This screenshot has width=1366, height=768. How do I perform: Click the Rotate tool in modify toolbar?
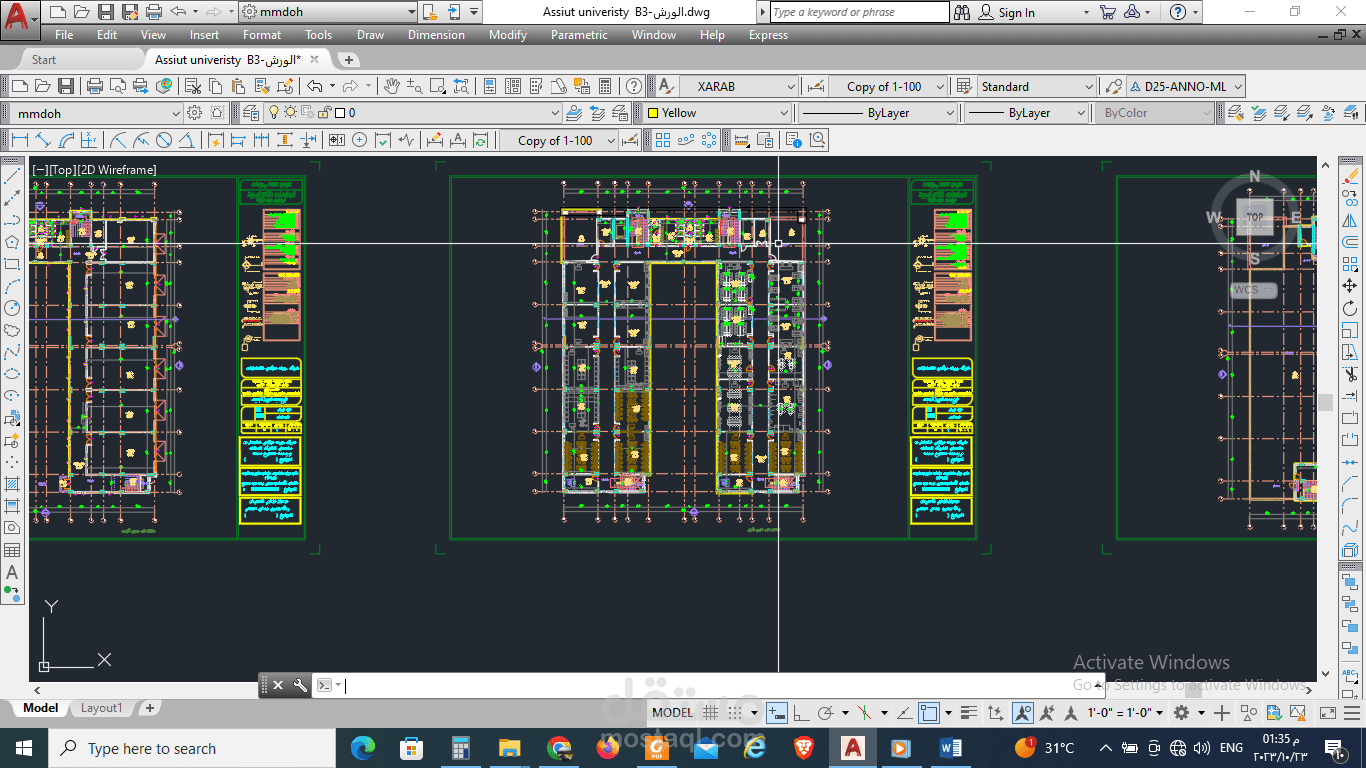coord(1351,308)
